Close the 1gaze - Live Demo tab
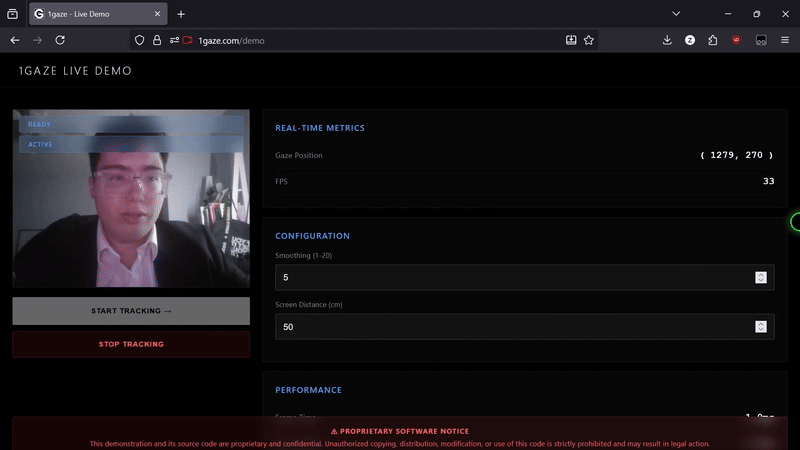The image size is (800, 450). click(x=157, y=14)
